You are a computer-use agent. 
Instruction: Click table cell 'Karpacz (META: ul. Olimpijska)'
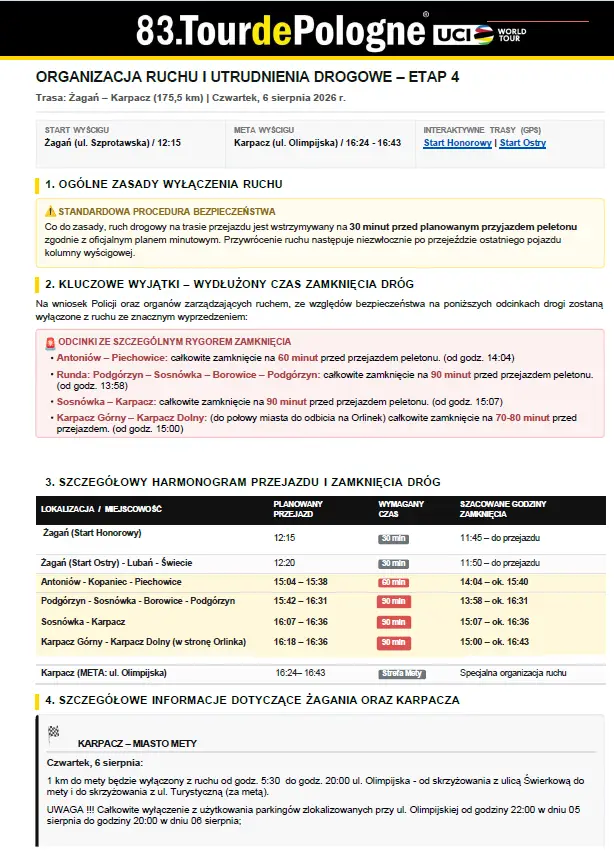[x=104, y=673]
